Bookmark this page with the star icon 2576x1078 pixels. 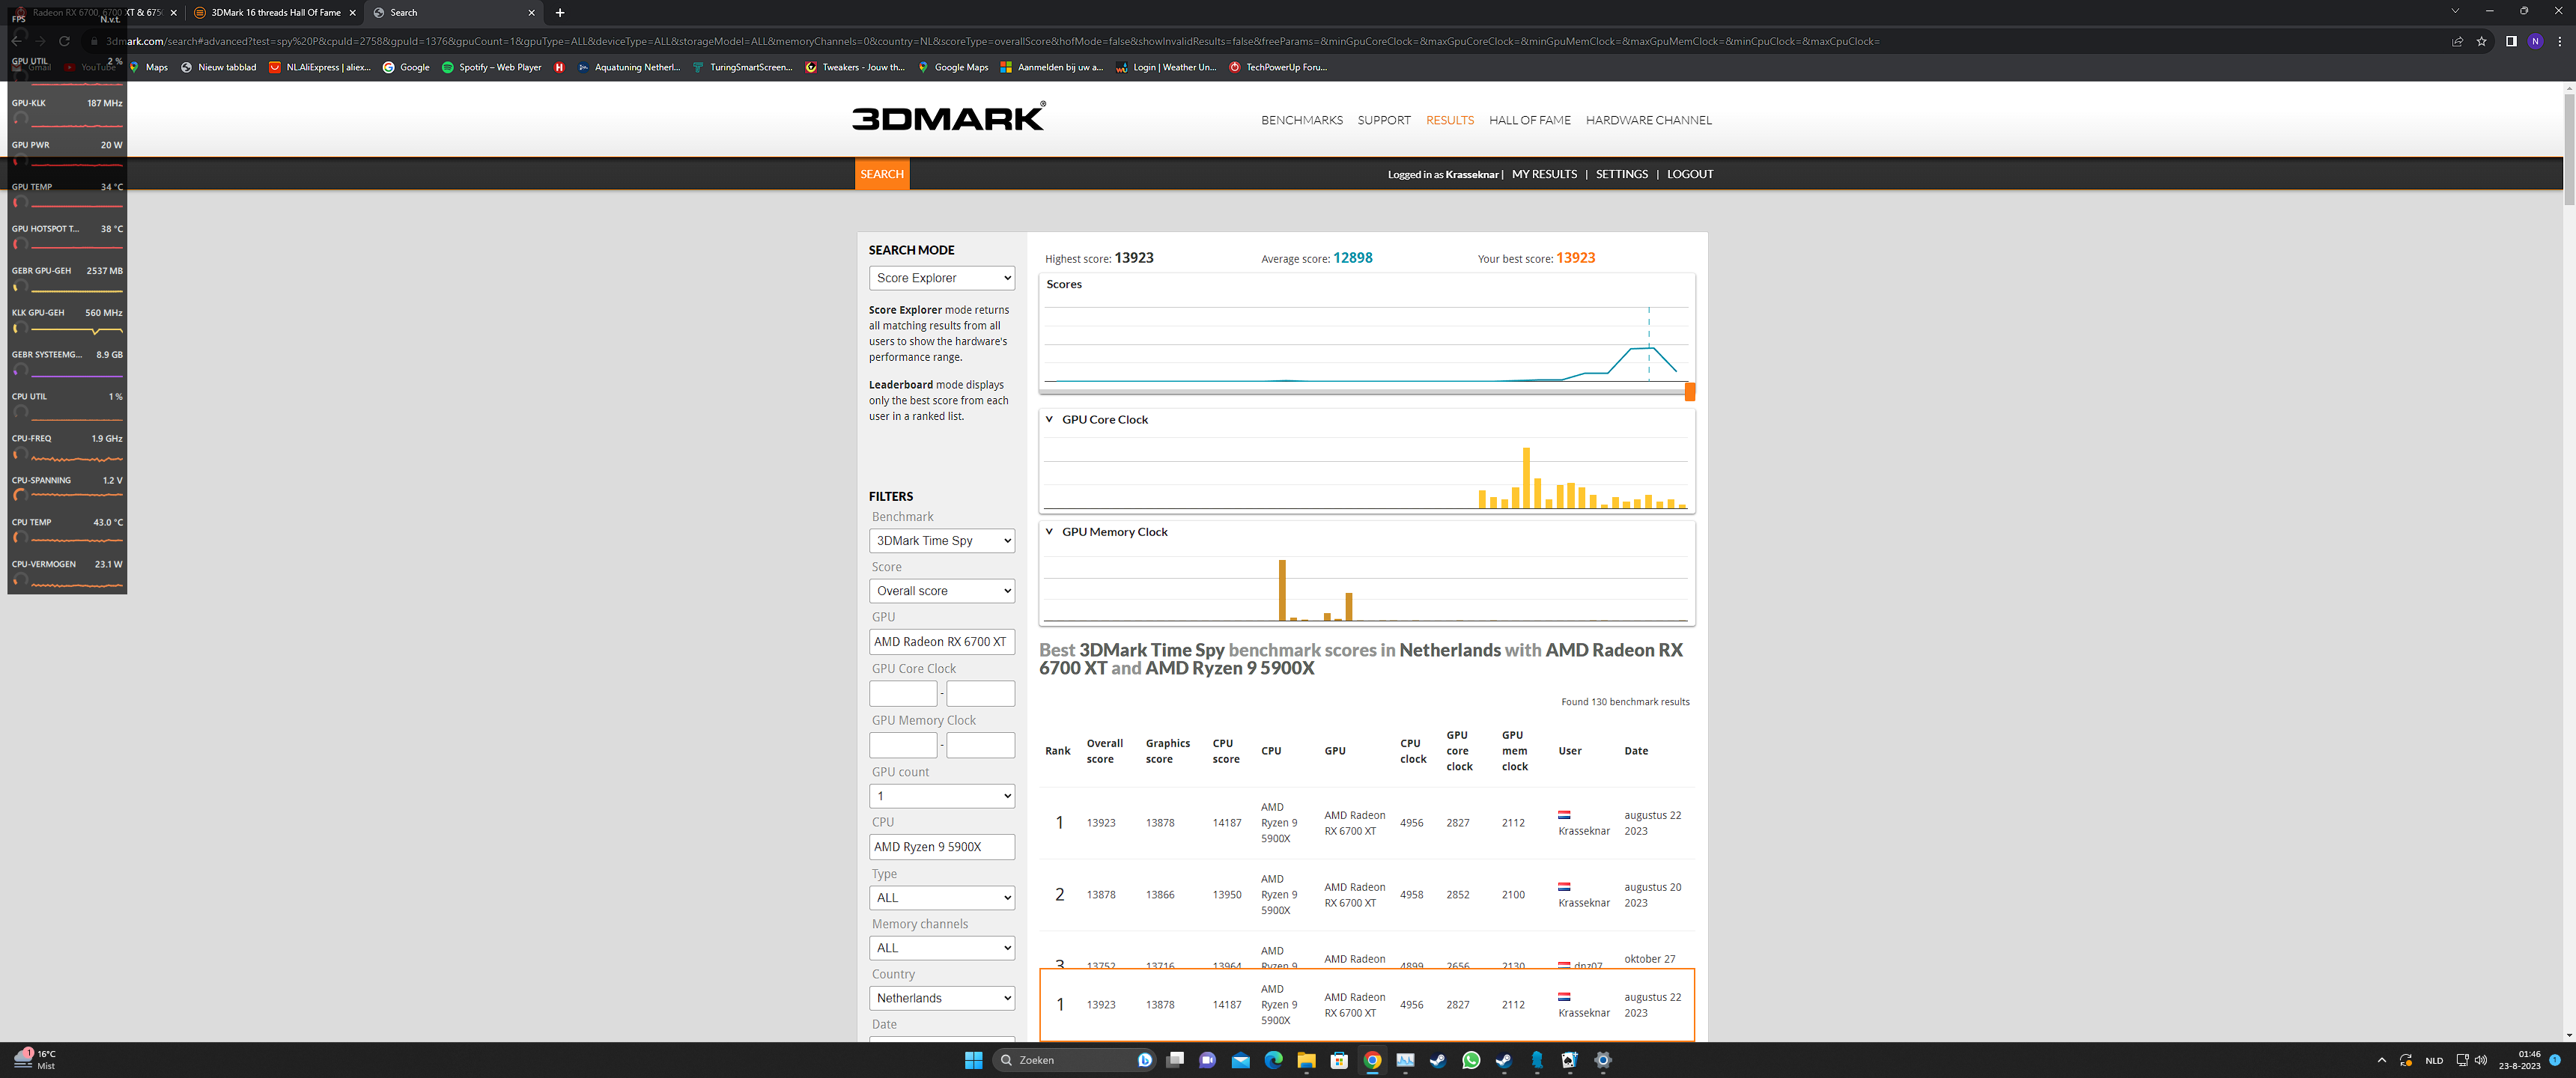(x=2481, y=41)
